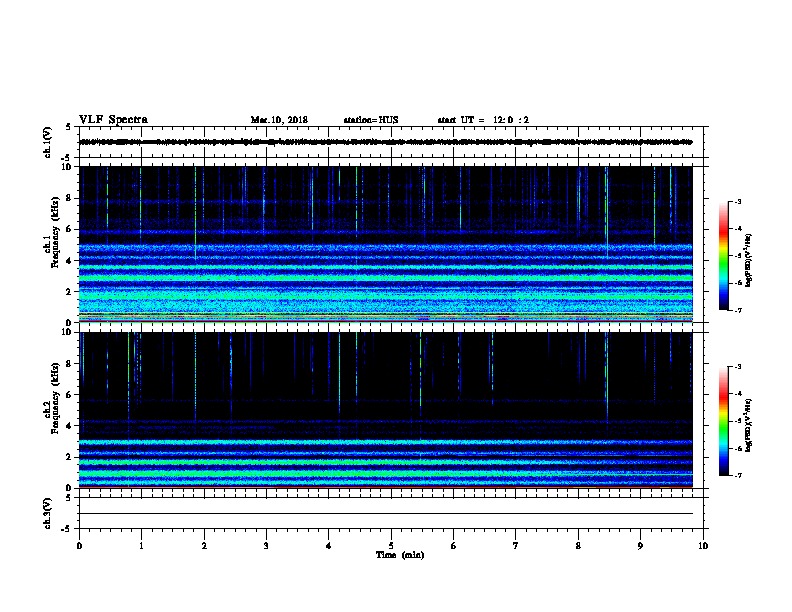792x612 pixels.
Task: Click the log(PSD) label beside ch.1 colorbar
Action: (749, 261)
